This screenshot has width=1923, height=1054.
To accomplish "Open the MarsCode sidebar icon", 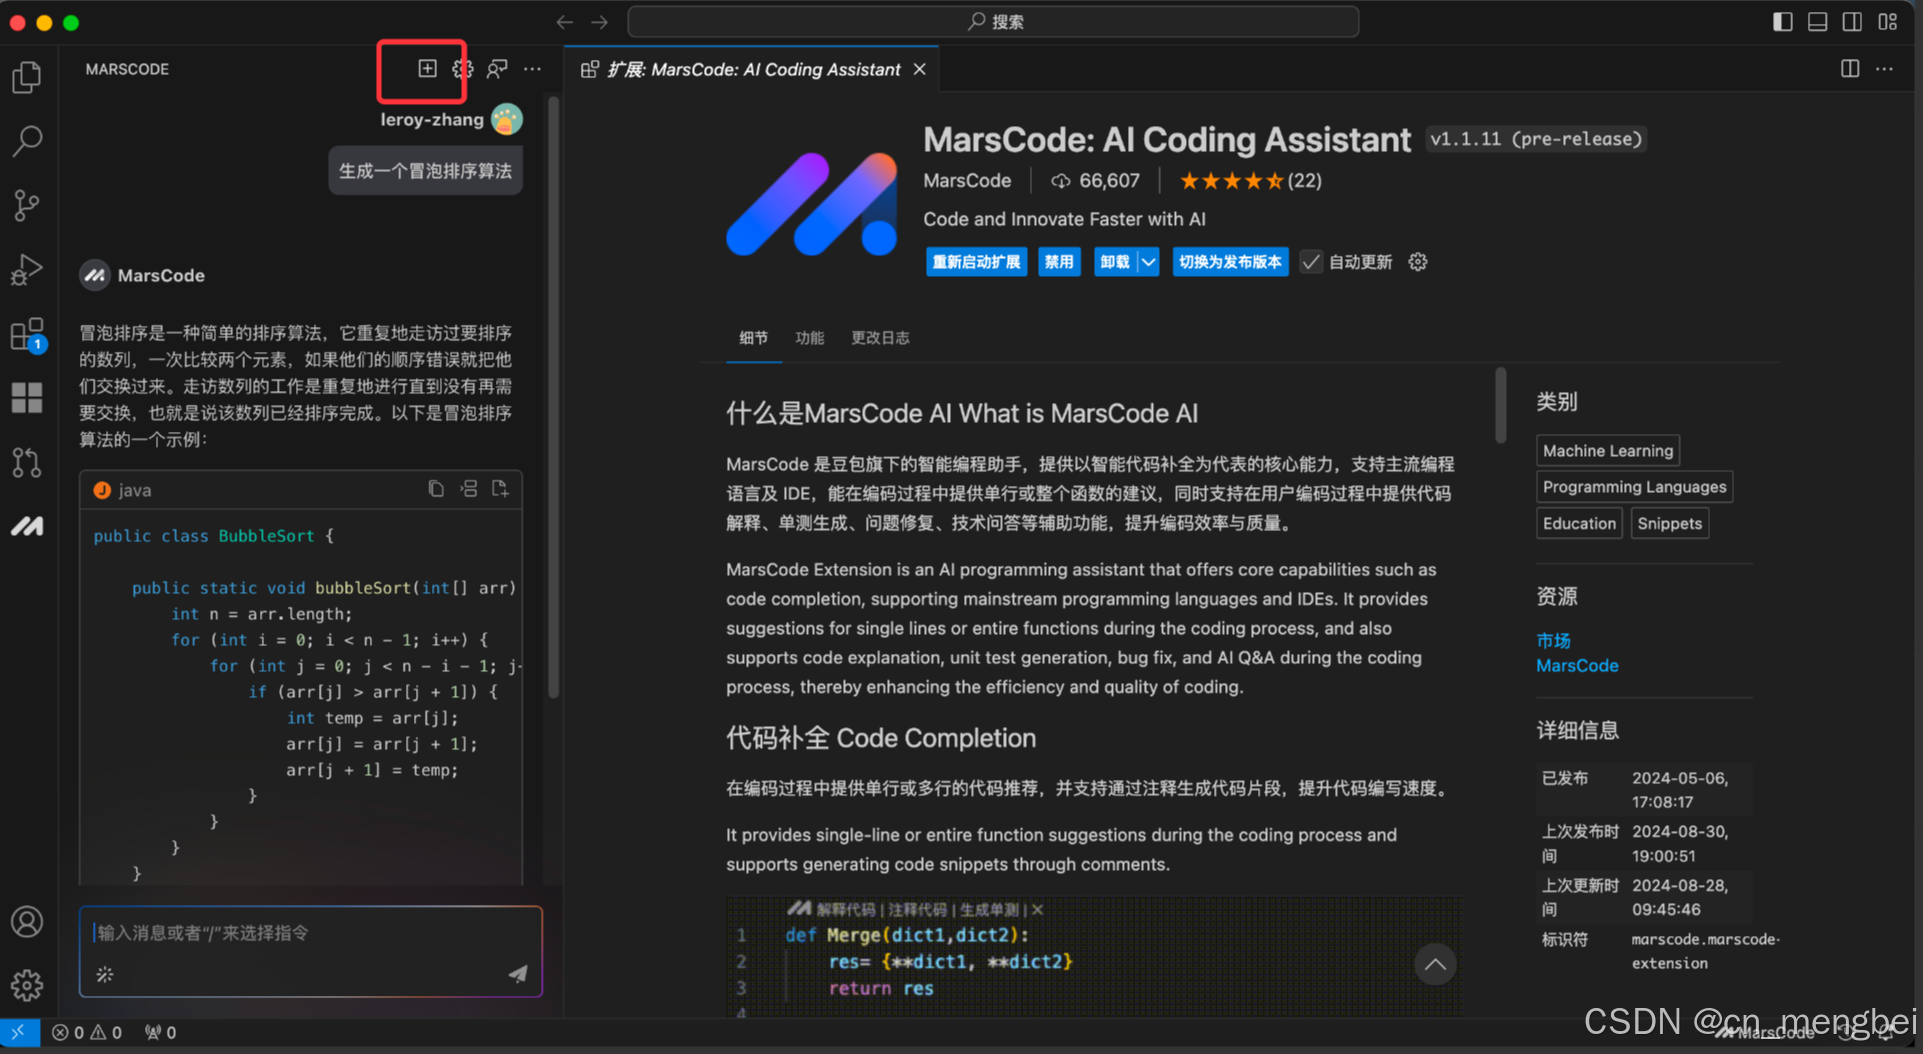I will [27, 526].
